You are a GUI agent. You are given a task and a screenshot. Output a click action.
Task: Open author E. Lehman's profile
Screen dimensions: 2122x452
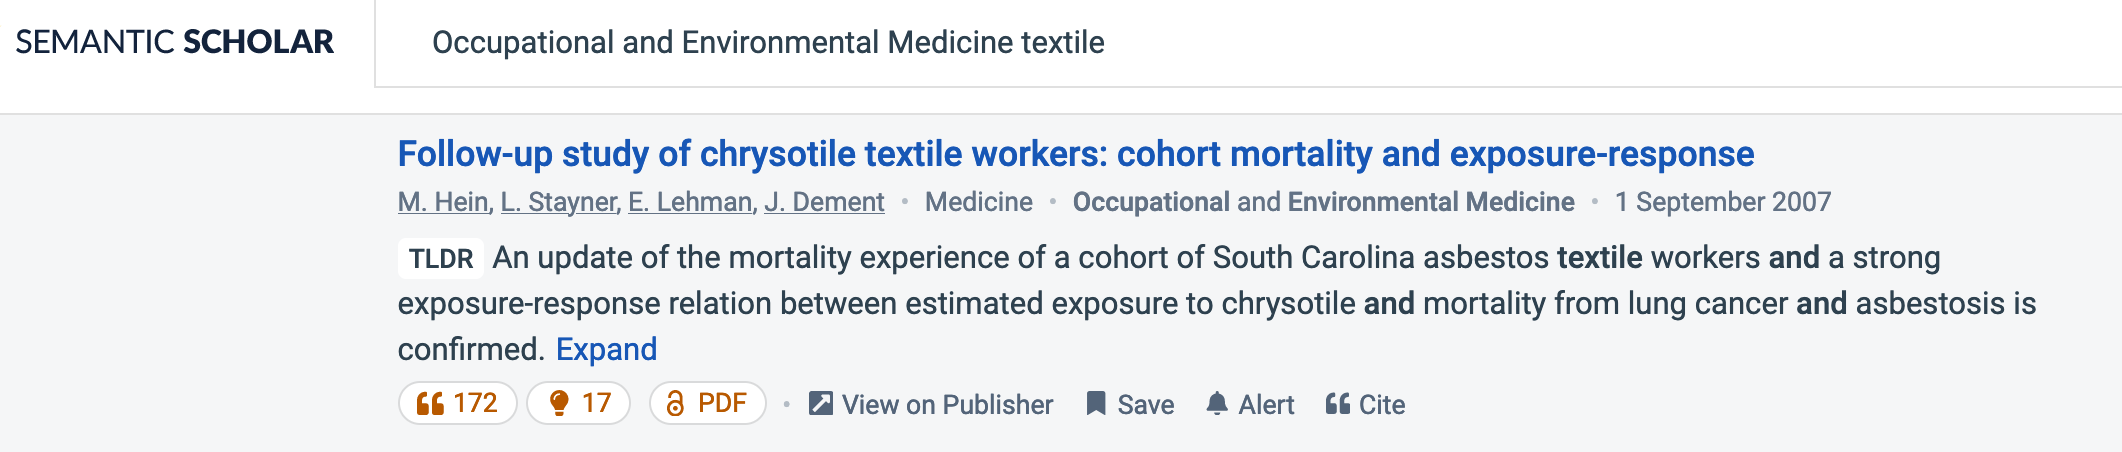click(690, 202)
